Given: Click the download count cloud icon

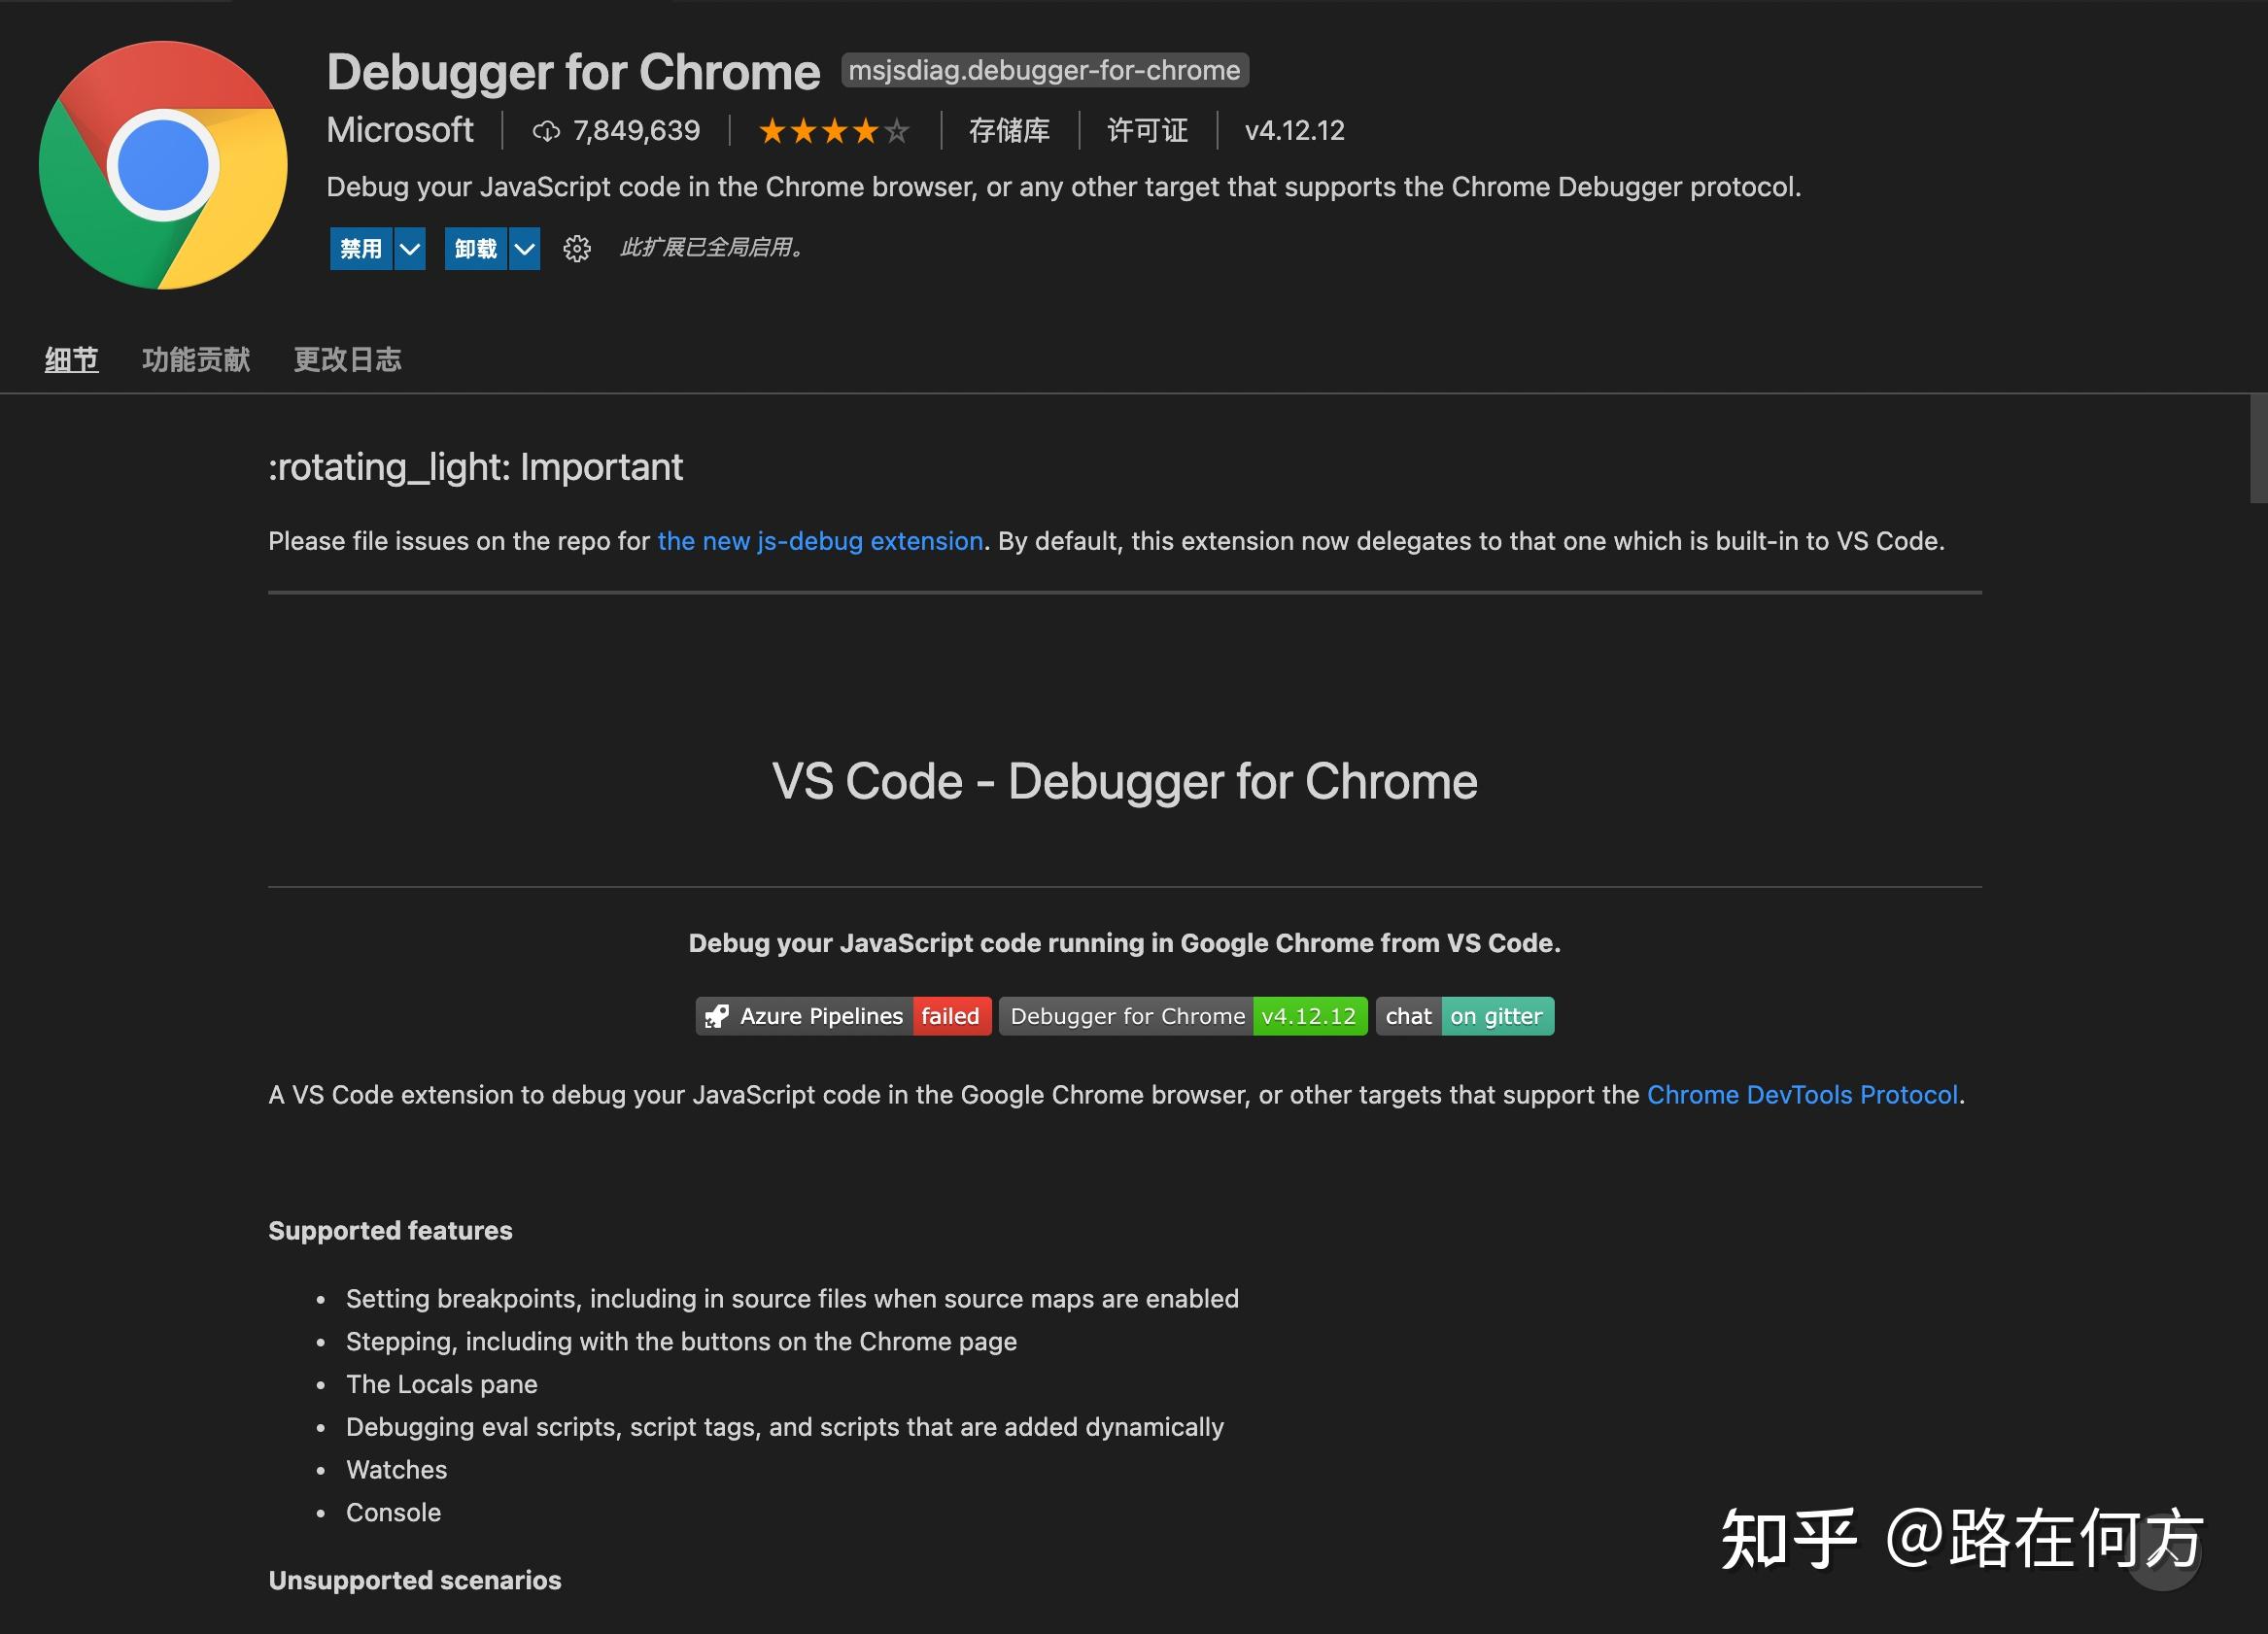Looking at the screenshot, I should pos(548,130).
